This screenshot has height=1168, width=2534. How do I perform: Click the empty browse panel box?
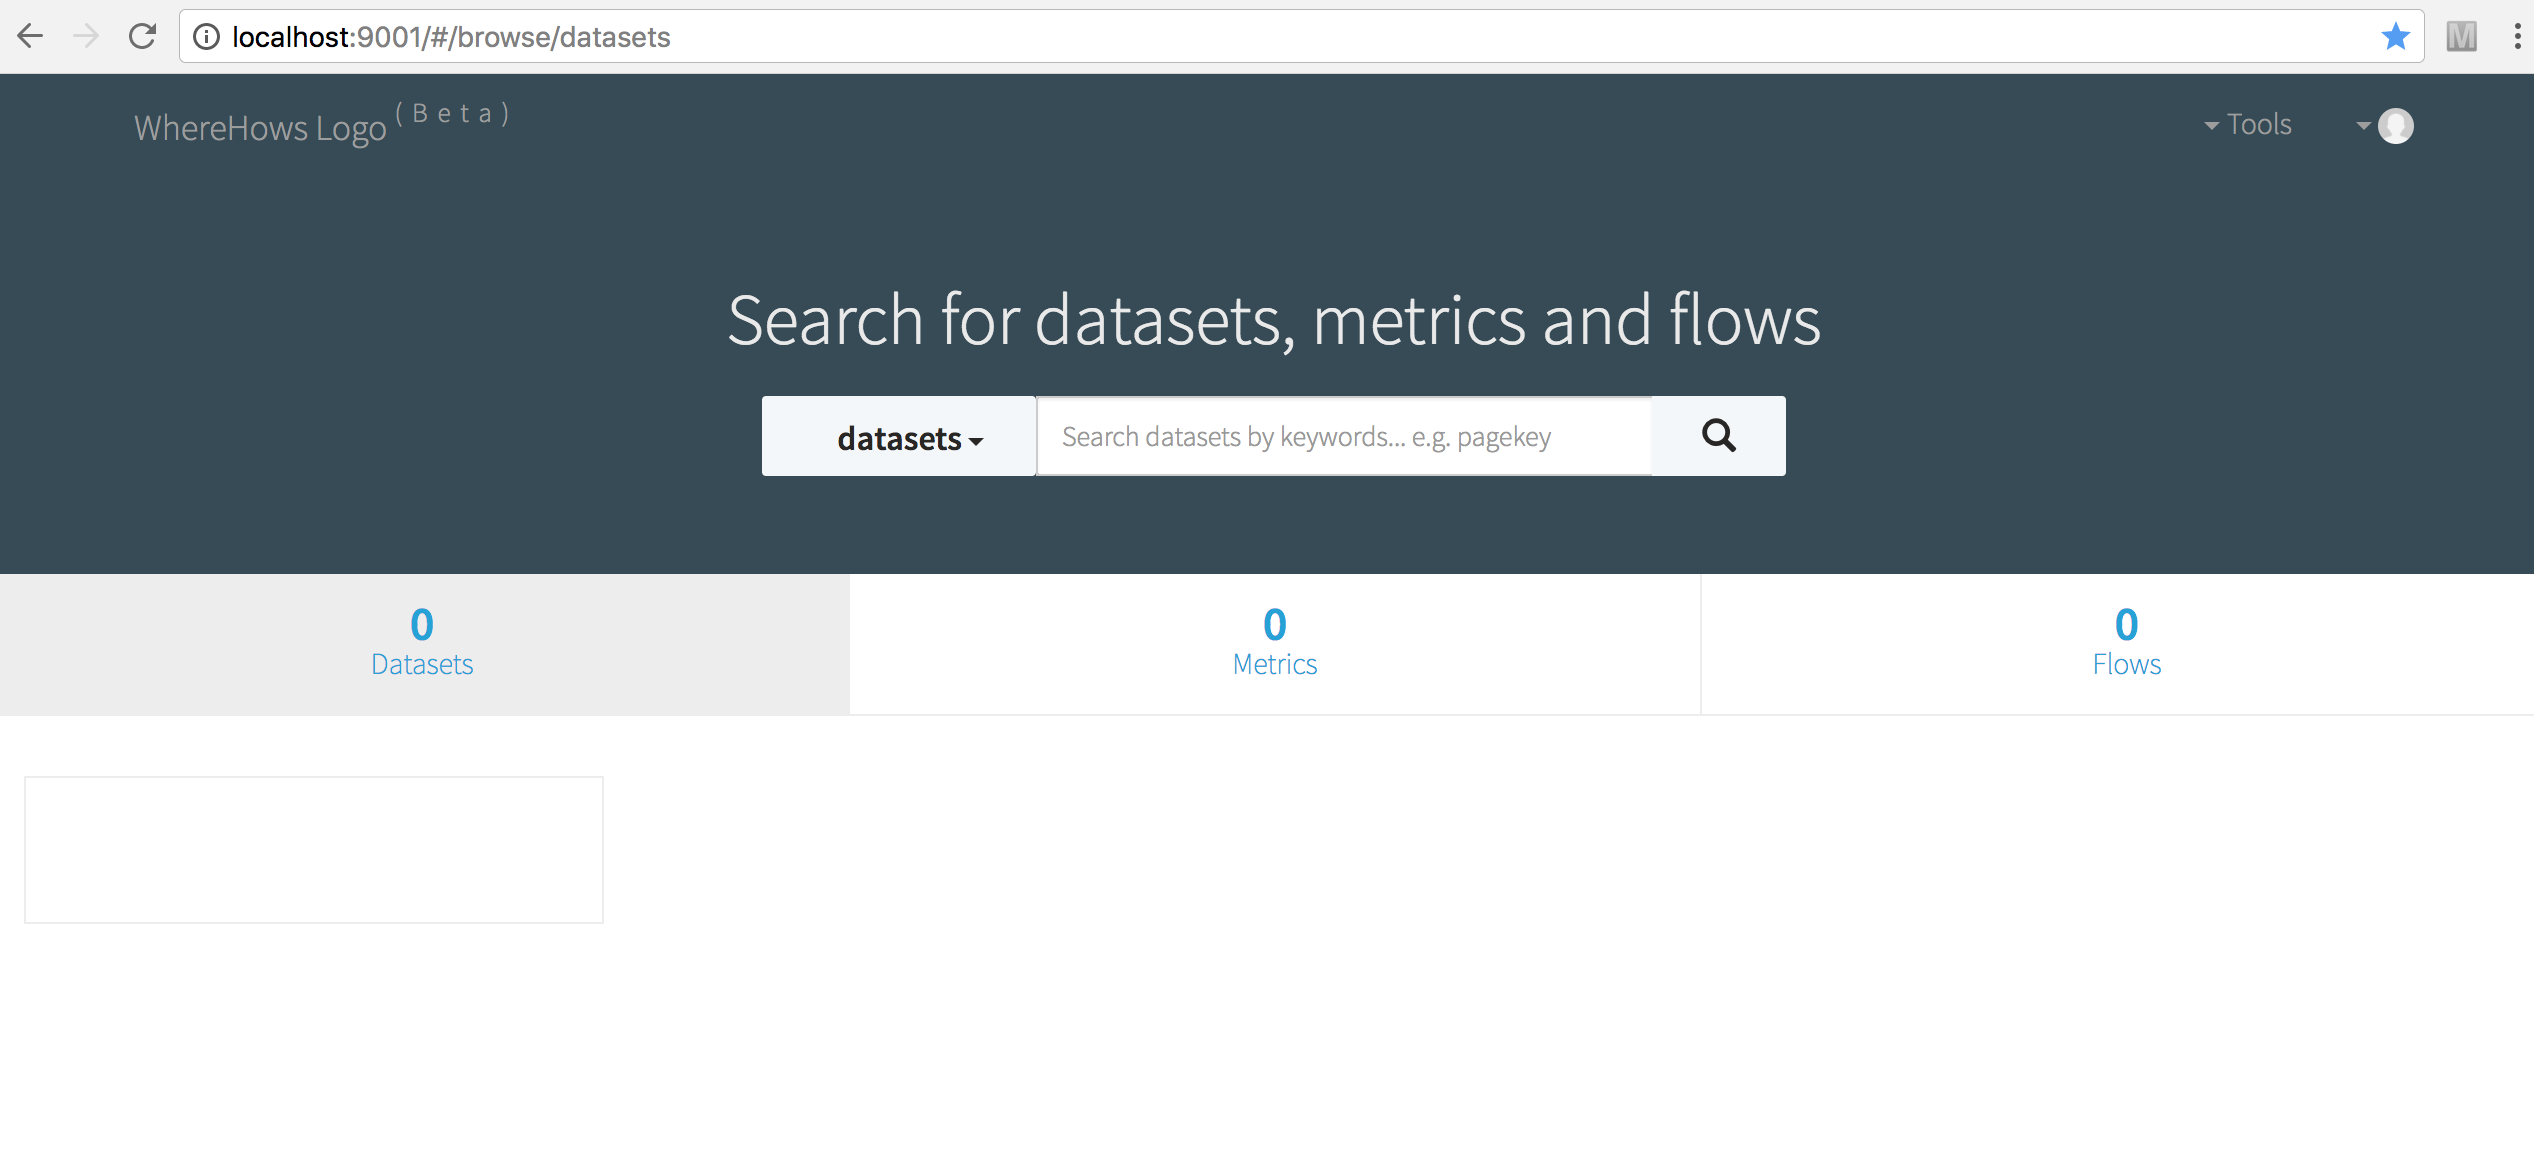click(x=313, y=849)
